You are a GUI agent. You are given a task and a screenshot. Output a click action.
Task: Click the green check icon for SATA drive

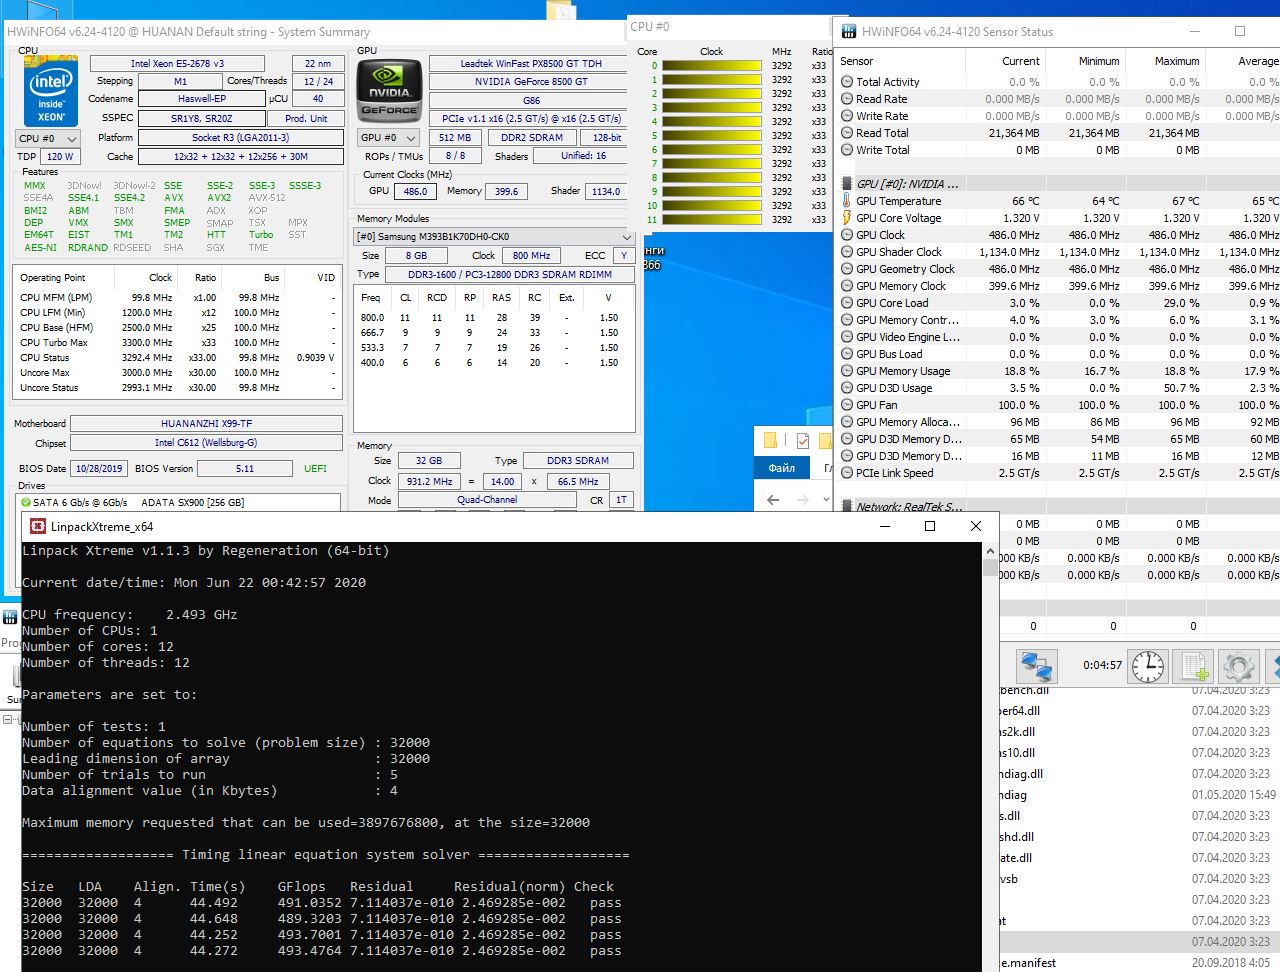point(24,502)
